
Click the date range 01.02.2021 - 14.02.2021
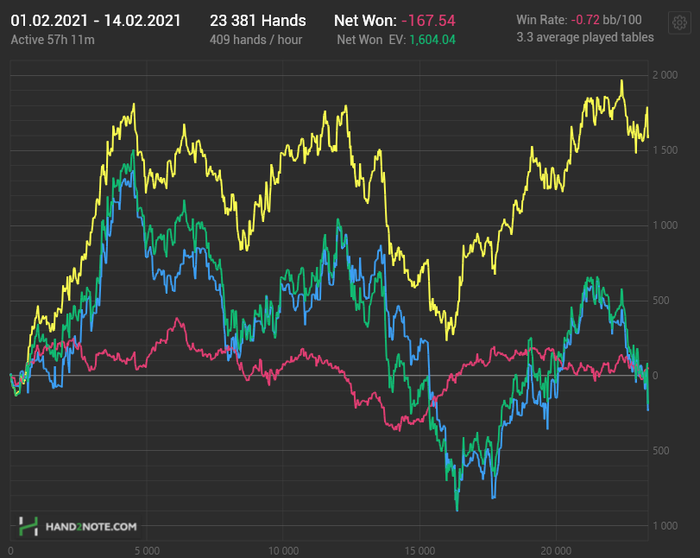(x=96, y=21)
